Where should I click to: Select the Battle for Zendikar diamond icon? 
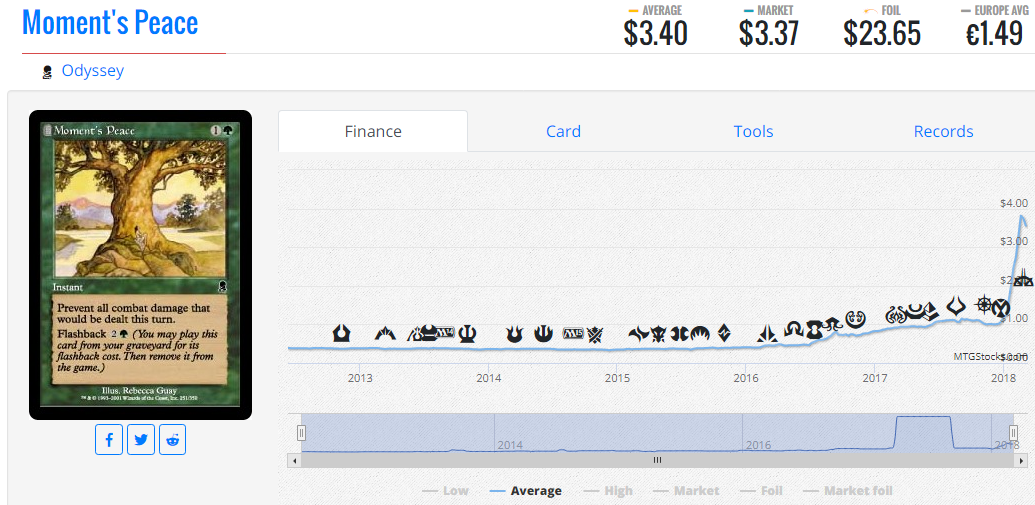coord(724,333)
